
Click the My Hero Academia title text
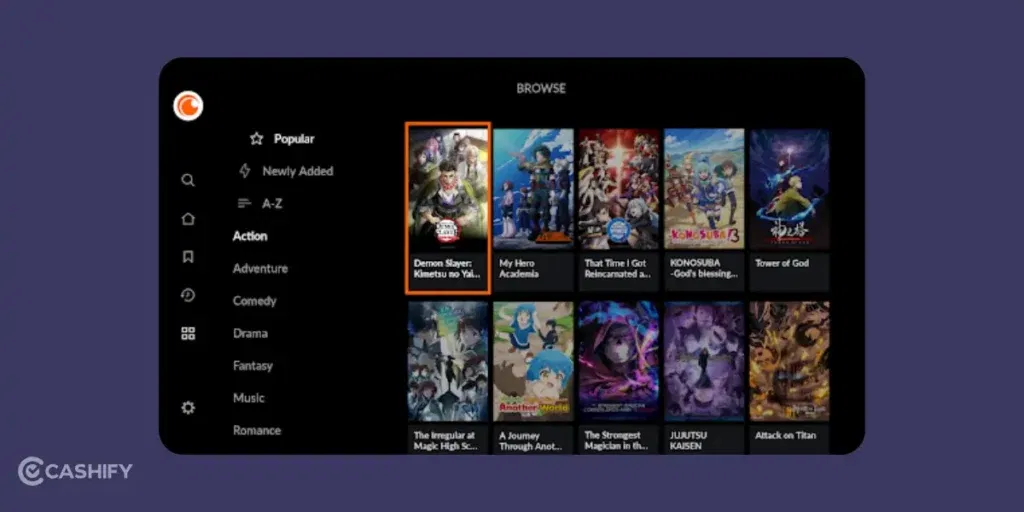coord(519,268)
